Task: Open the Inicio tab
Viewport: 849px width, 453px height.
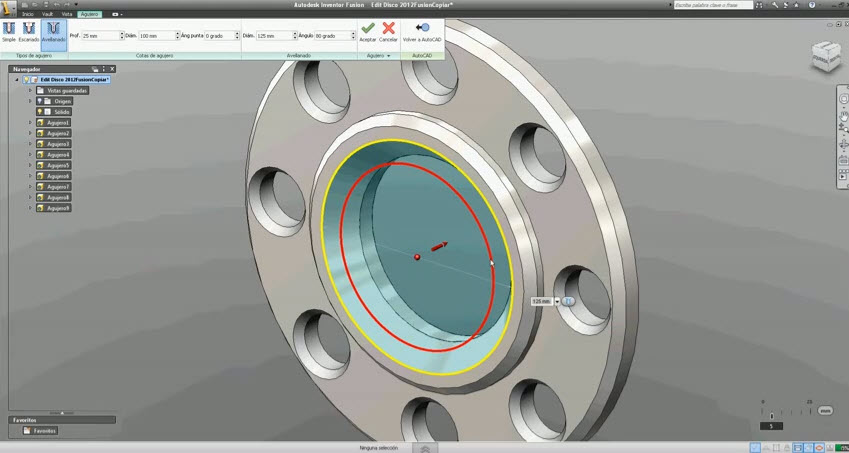Action: point(28,14)
